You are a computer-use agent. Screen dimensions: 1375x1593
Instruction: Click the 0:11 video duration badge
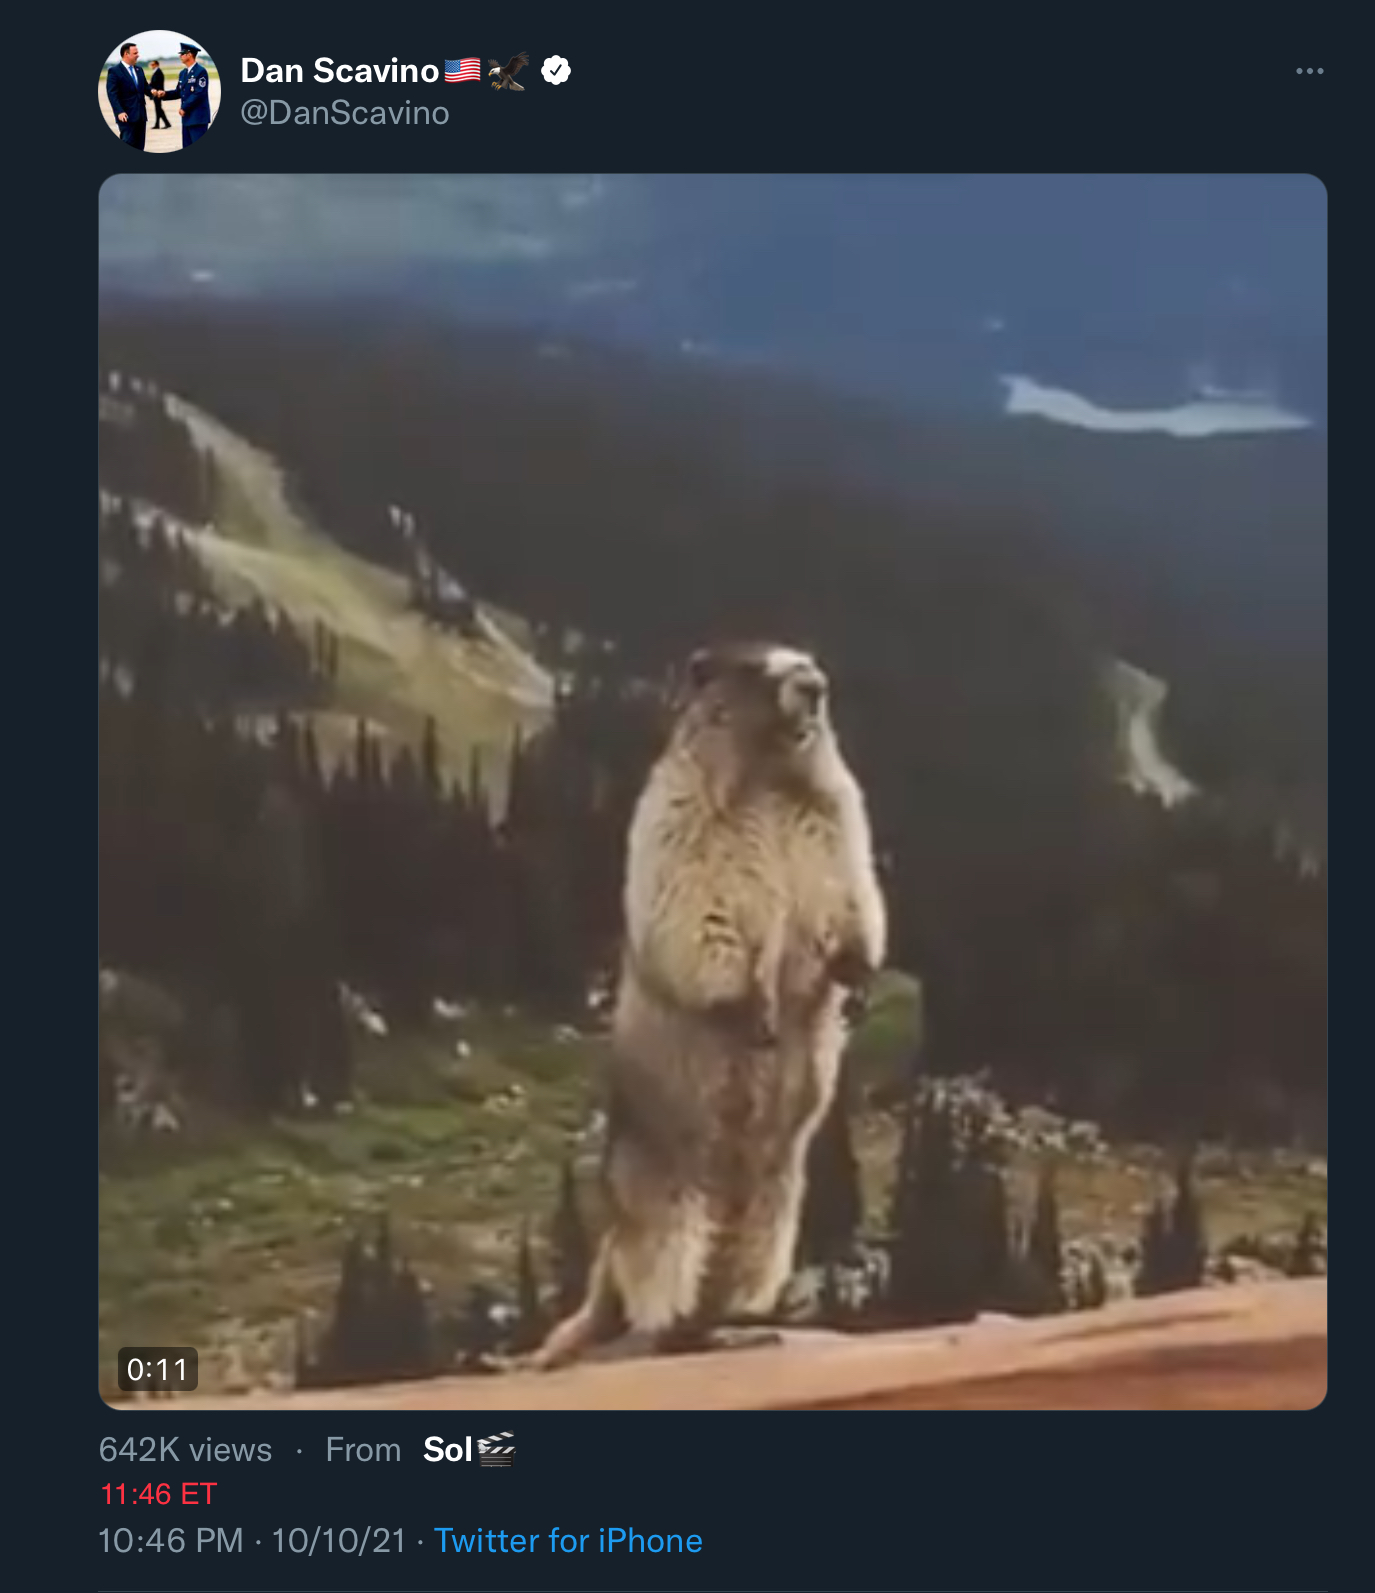coord(158,1369)
